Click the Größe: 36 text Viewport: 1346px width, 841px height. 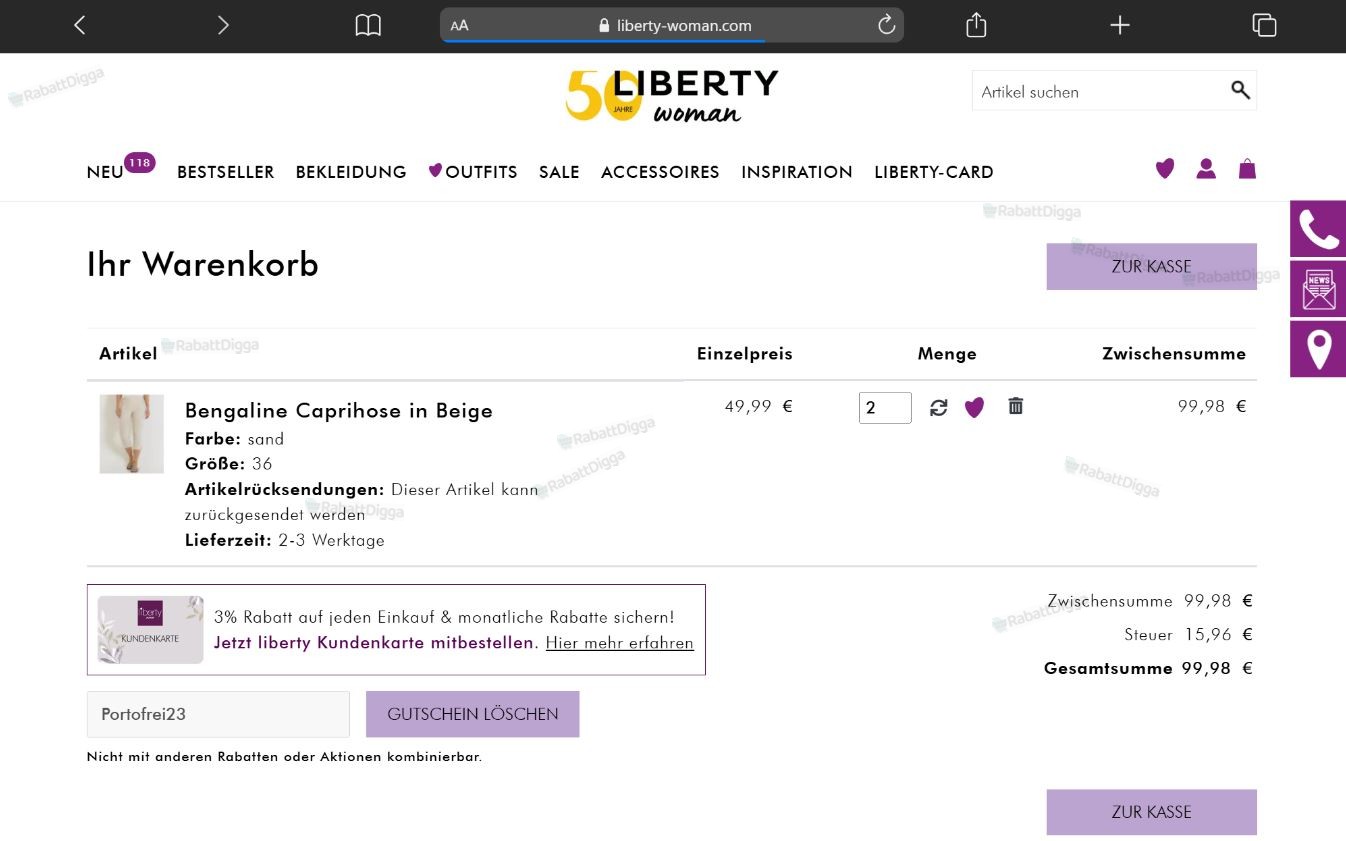click(229, 464)
